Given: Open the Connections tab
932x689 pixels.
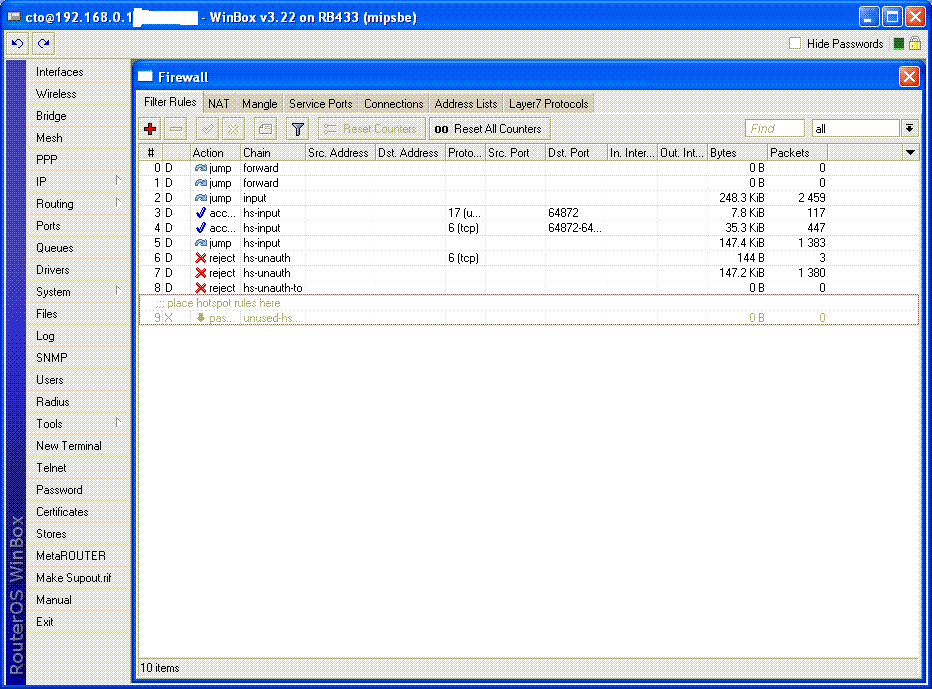Looking at the screenshot, I should pos(393,103).
